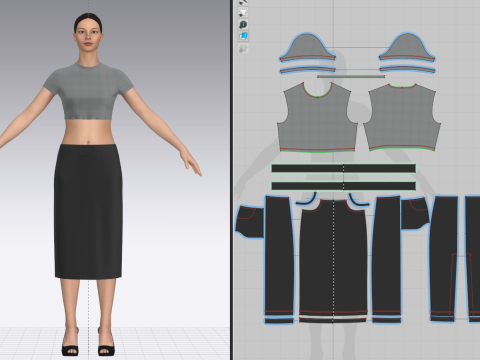480x360 pixels.
Task: Select the right black pocket bag piece
Action: [415, 213]
